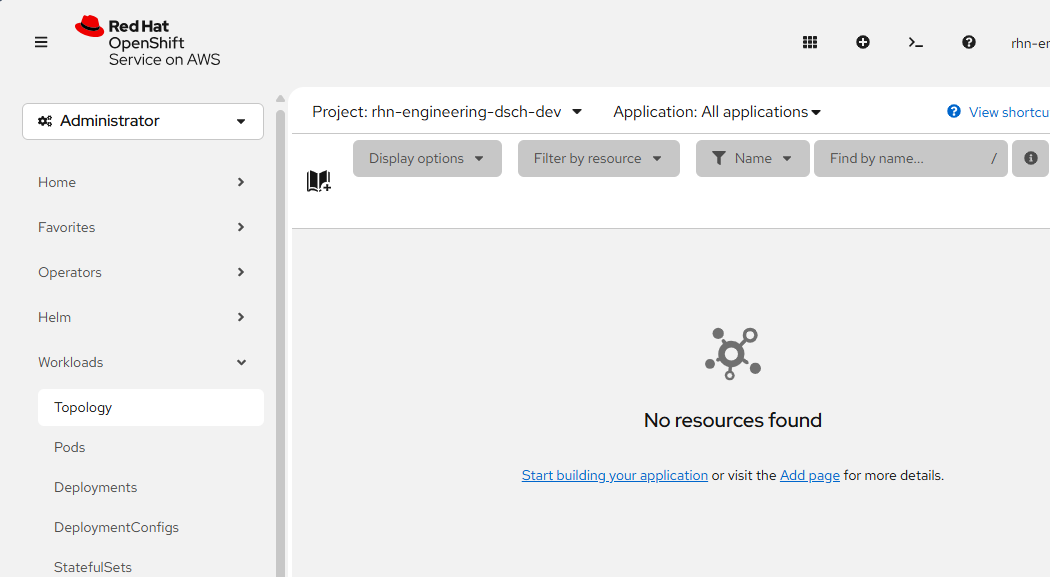Image resolution: width=1050 pixels, height=577 pixels.
Task: Collapse the Workloads navigation section
Action: pos(142,362)
